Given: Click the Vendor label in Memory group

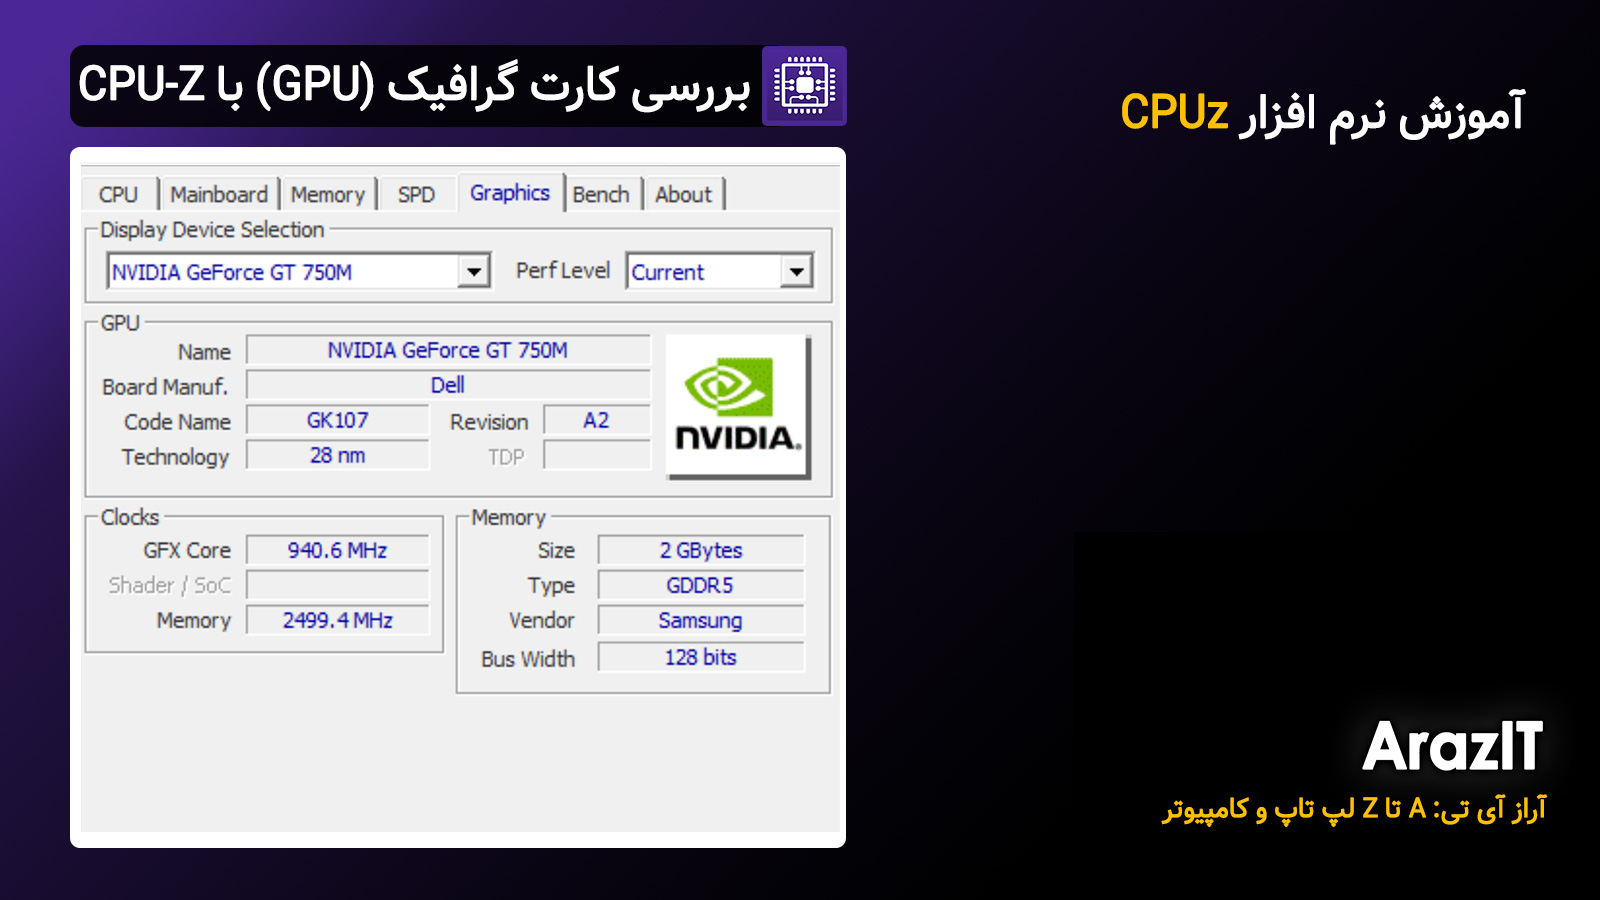Looking at the screenshot, I should click(542, 620).
